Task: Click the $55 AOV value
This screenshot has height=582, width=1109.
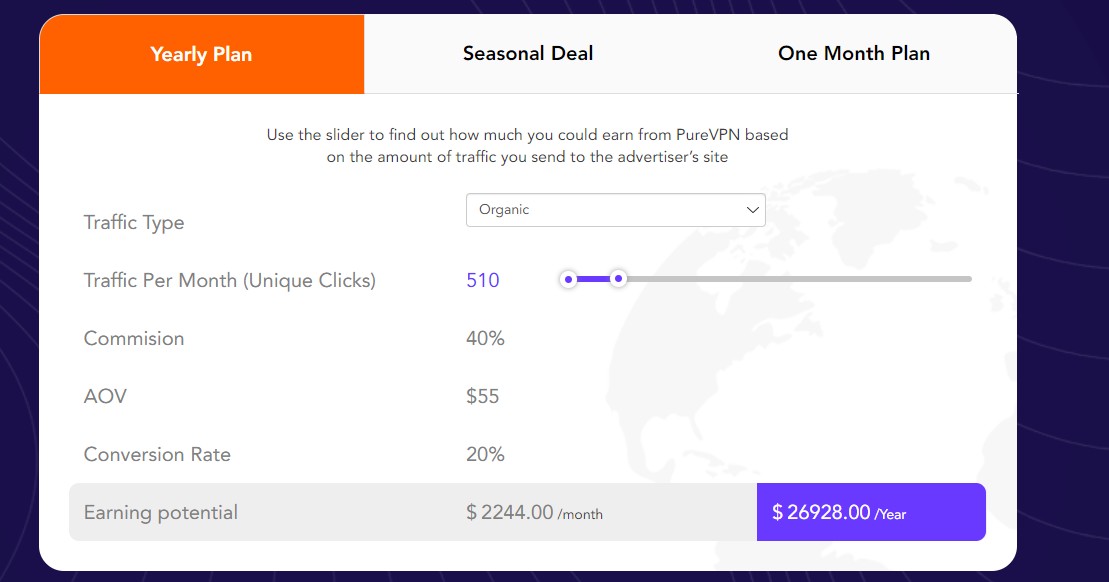Action: tap(483, 397)
